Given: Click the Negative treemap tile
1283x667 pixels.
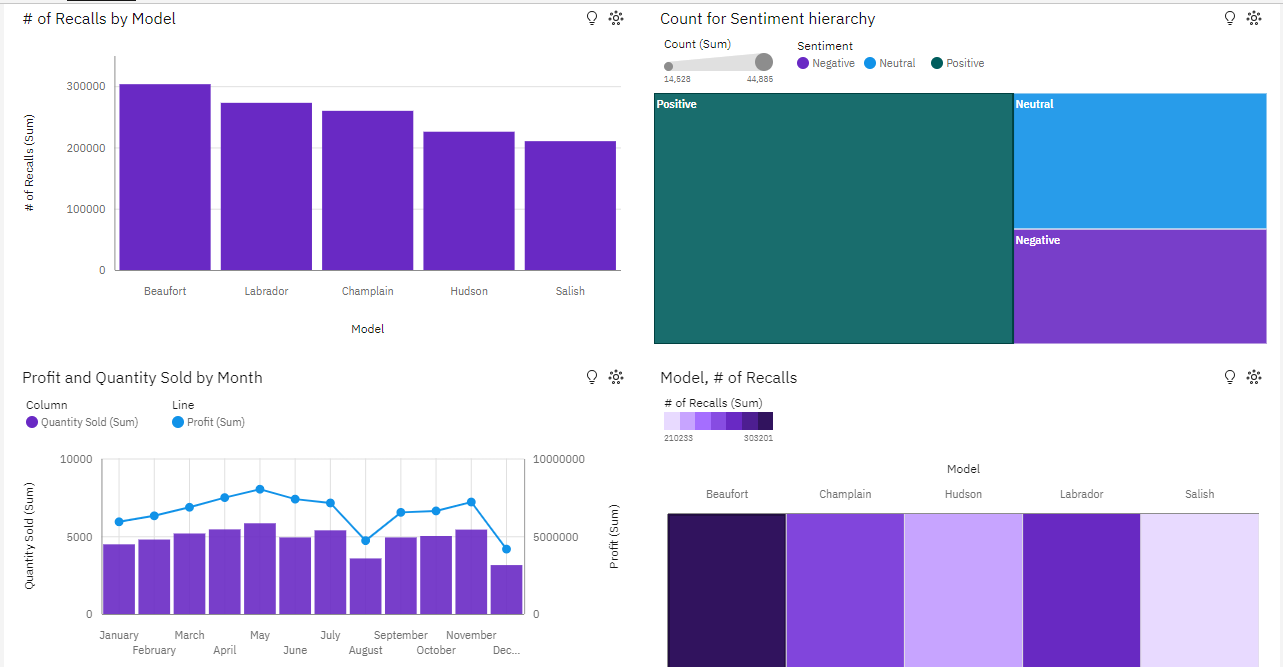Looking at the screenshot, I should pos(1140,287).
